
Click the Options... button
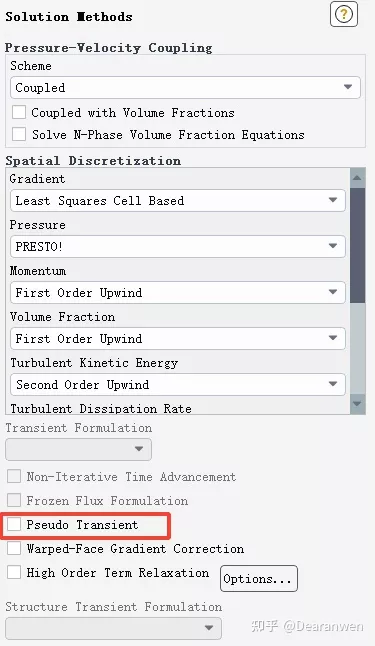coord(258,578)
